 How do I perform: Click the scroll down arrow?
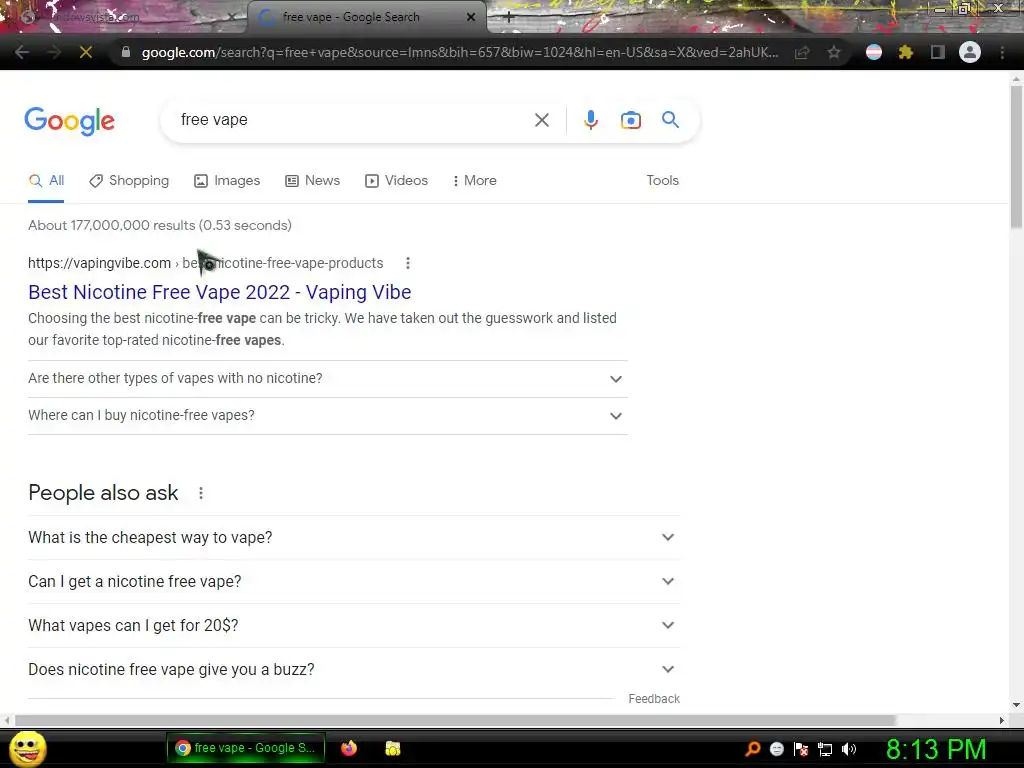click(x=1016, y=705)
